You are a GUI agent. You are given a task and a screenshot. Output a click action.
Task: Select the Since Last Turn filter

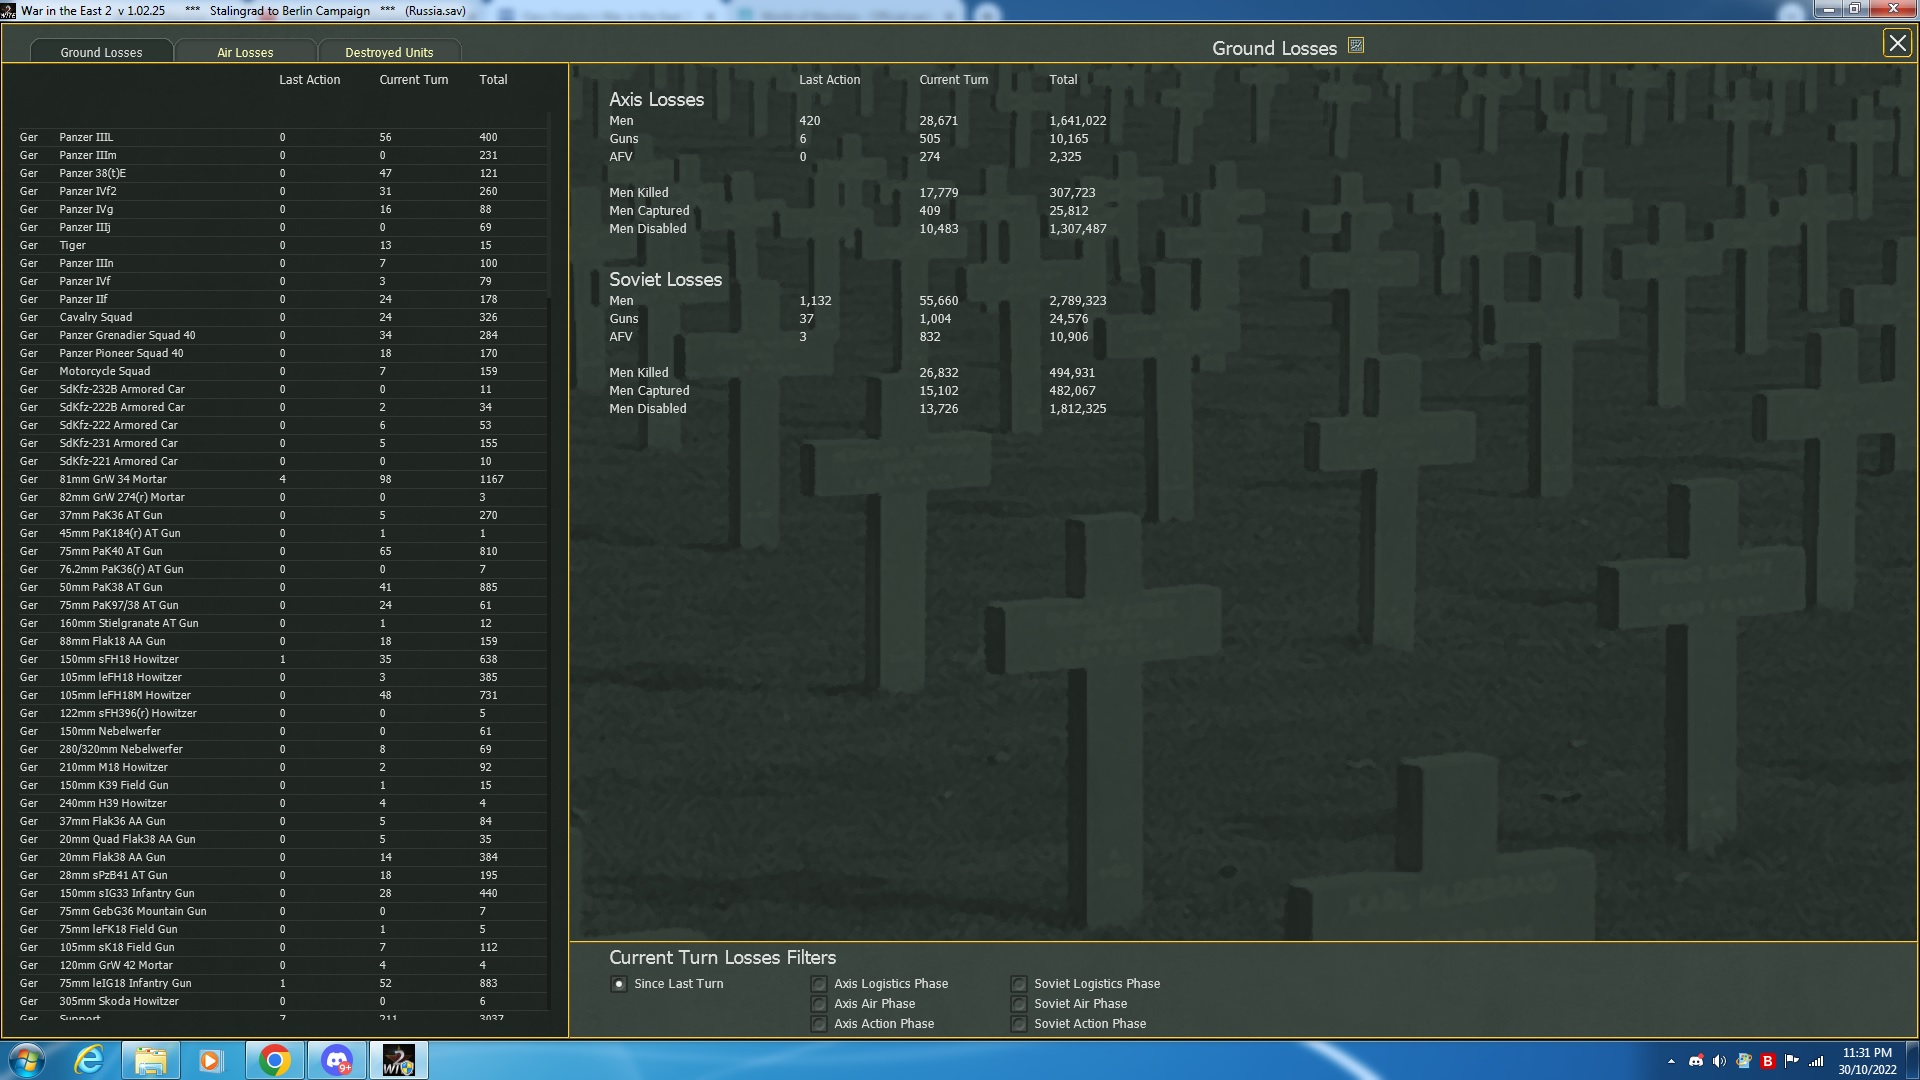pyautogui.click(x=619, y=984)
